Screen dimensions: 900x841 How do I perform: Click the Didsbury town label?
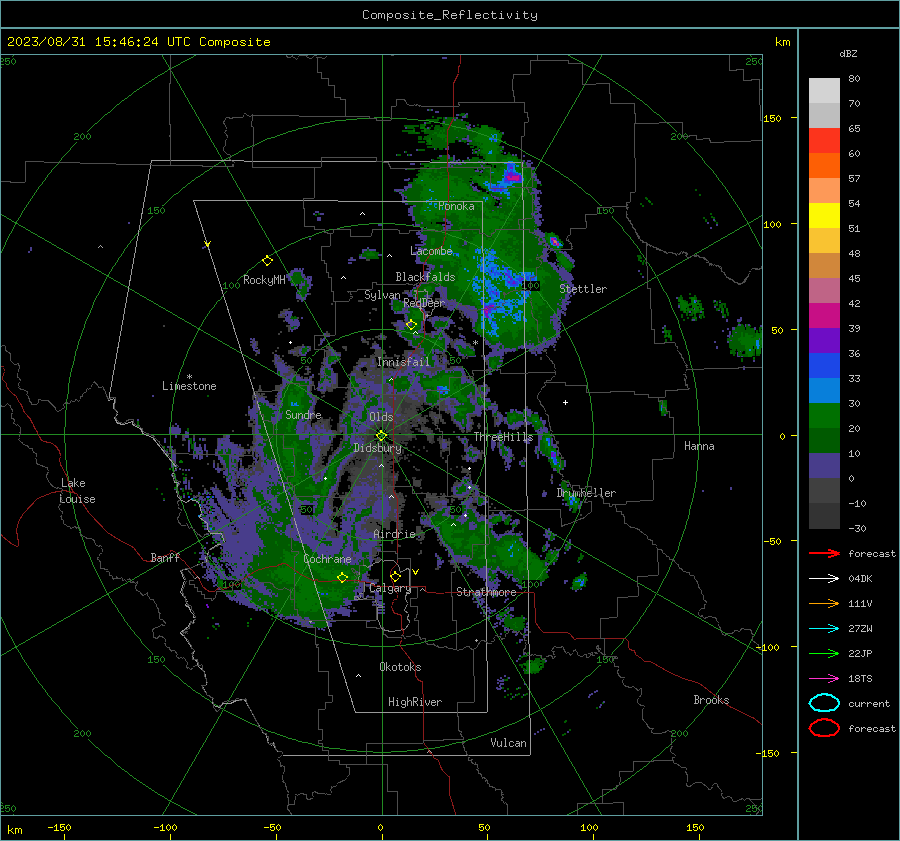[x=378, y=448]
